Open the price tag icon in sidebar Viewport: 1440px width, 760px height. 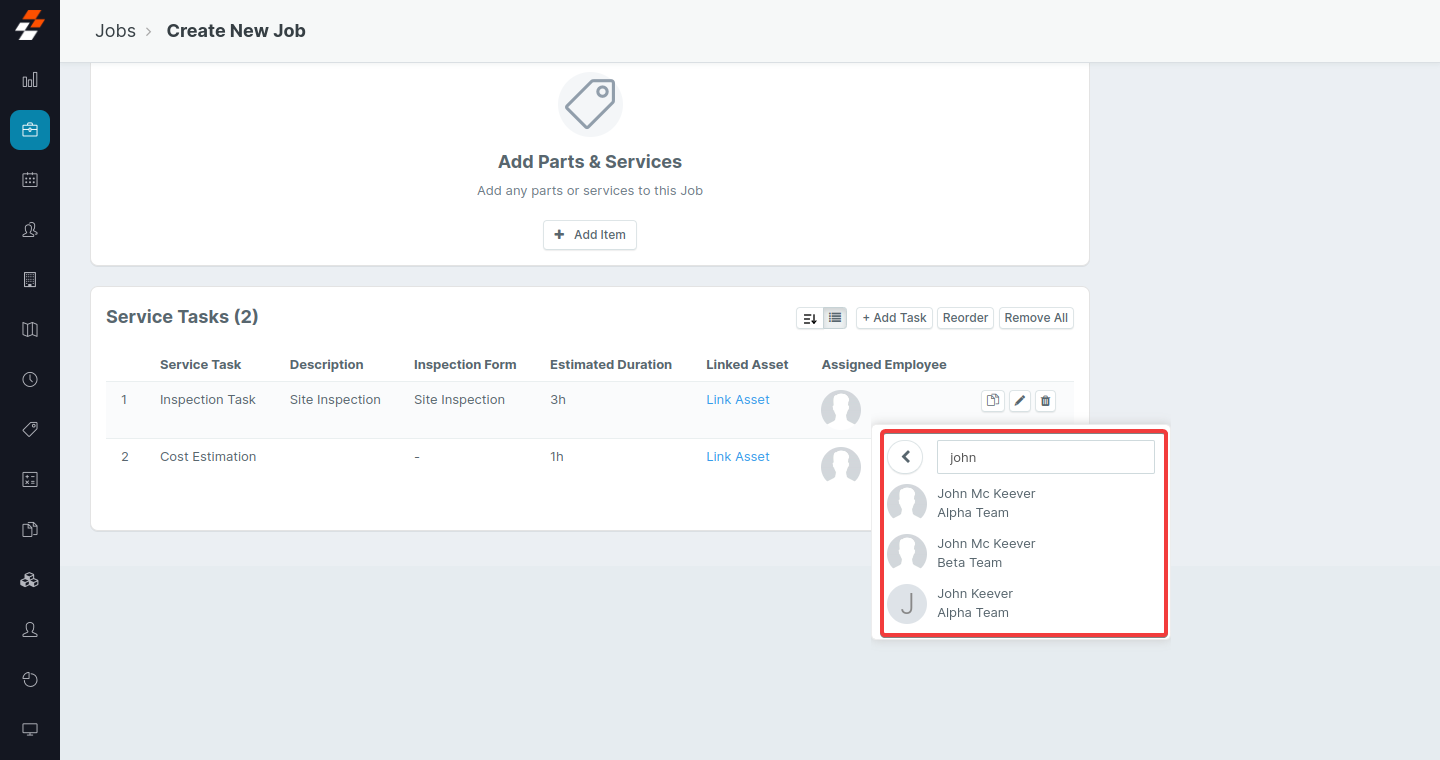click(x=29, y=429)
